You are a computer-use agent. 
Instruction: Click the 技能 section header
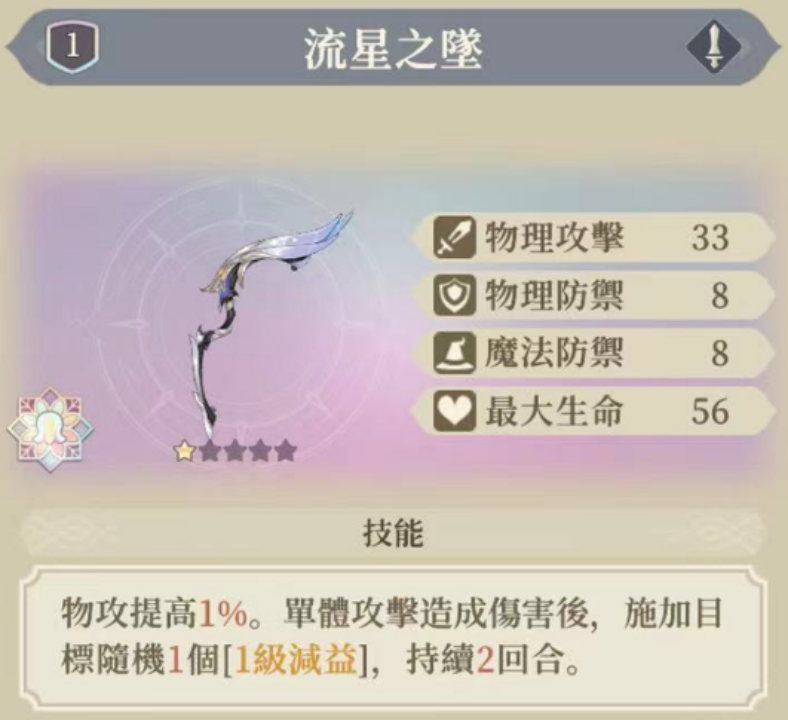[393, 533]
